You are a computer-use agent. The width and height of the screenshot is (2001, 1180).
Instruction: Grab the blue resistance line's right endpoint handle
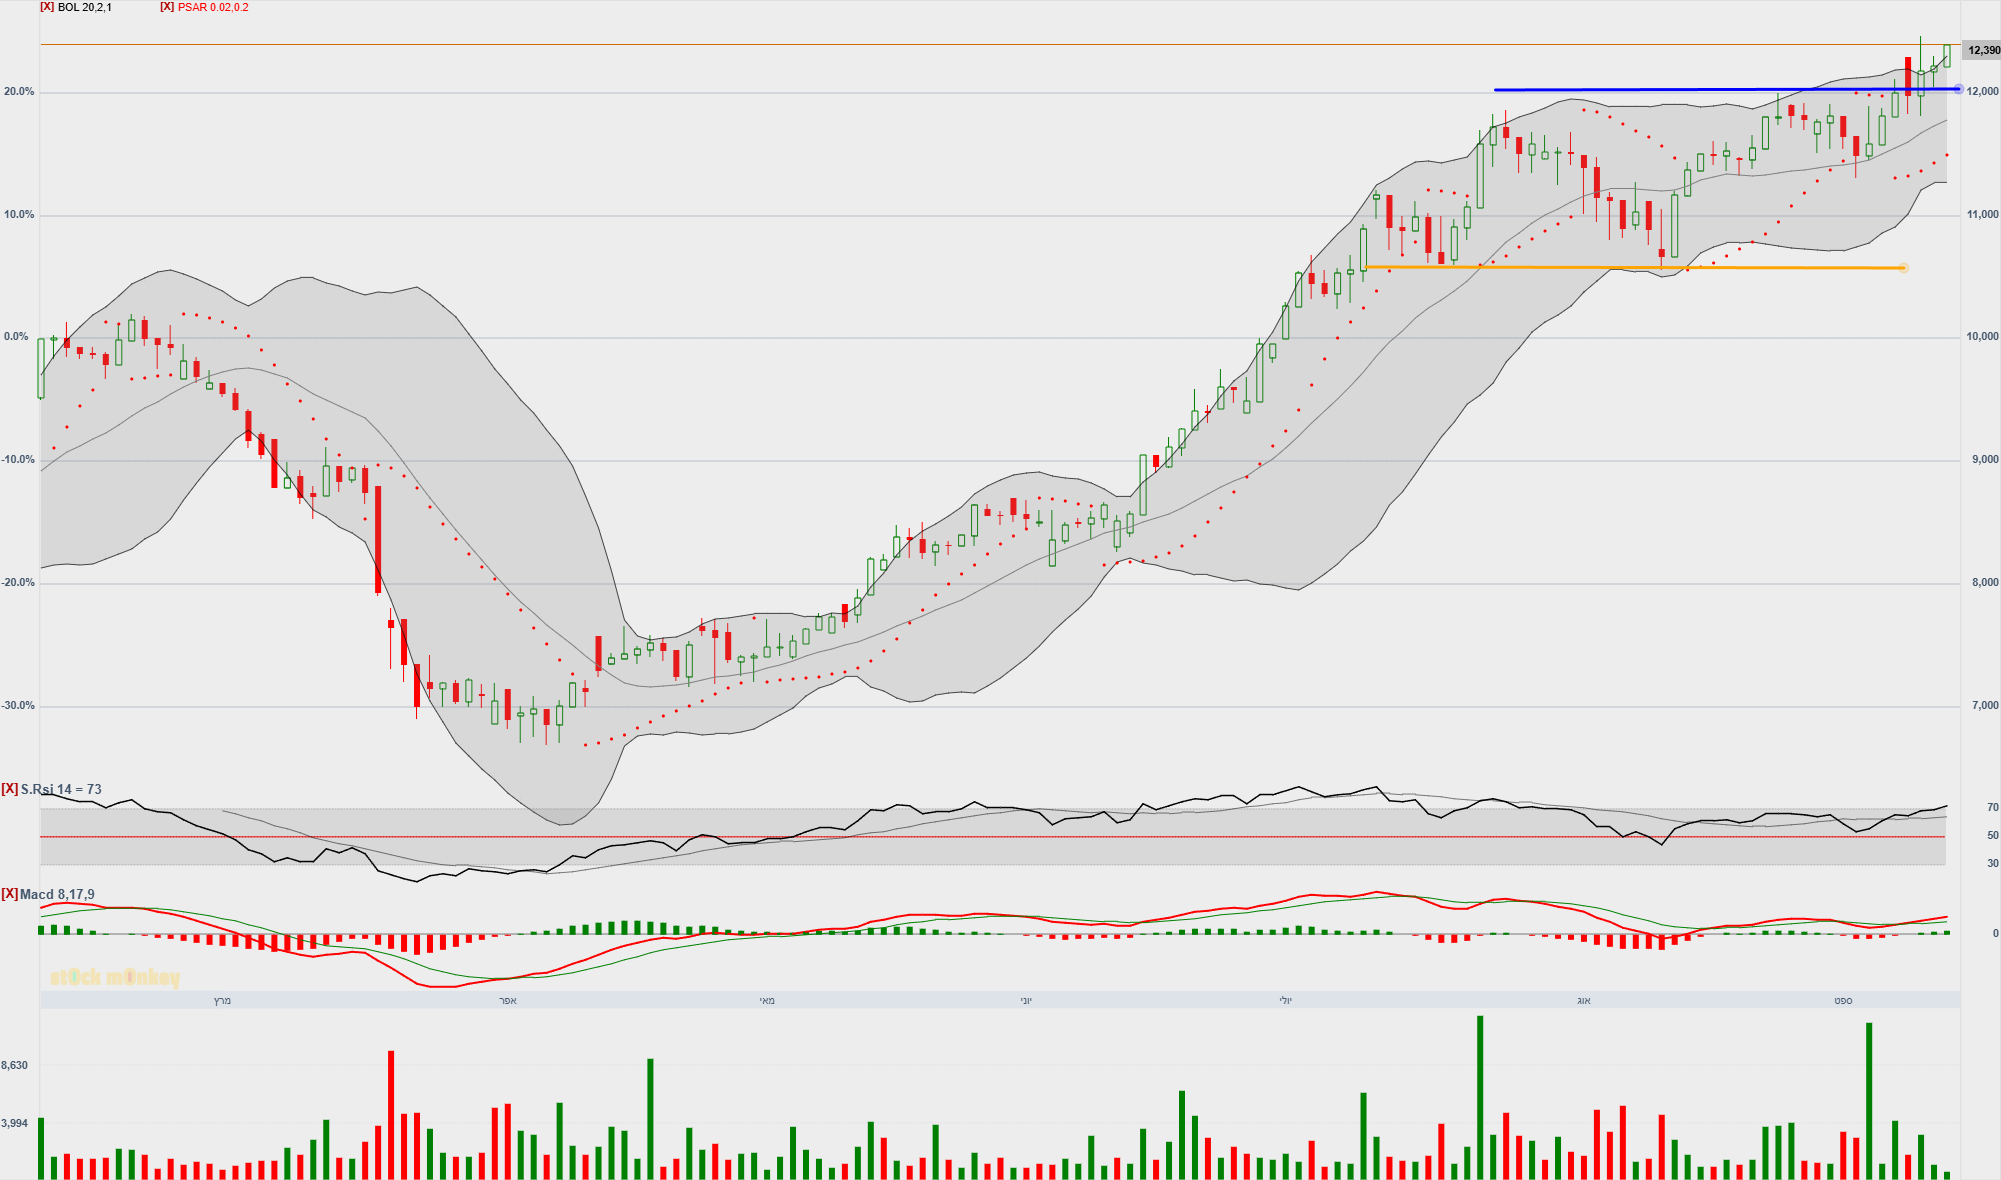(1958, 89)
